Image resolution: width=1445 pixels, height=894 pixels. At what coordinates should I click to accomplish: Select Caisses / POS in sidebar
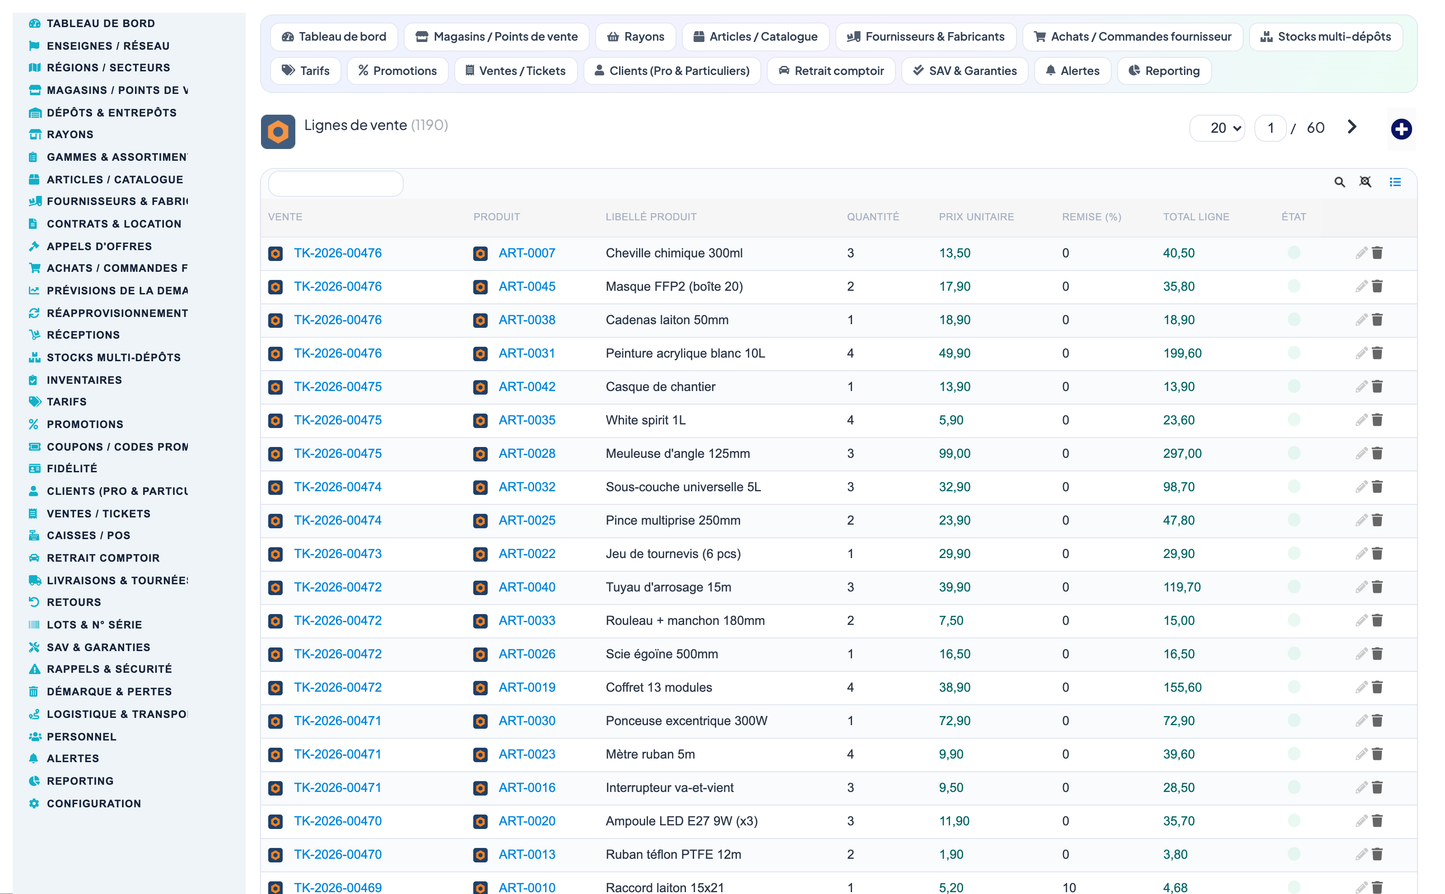point(88,536)
